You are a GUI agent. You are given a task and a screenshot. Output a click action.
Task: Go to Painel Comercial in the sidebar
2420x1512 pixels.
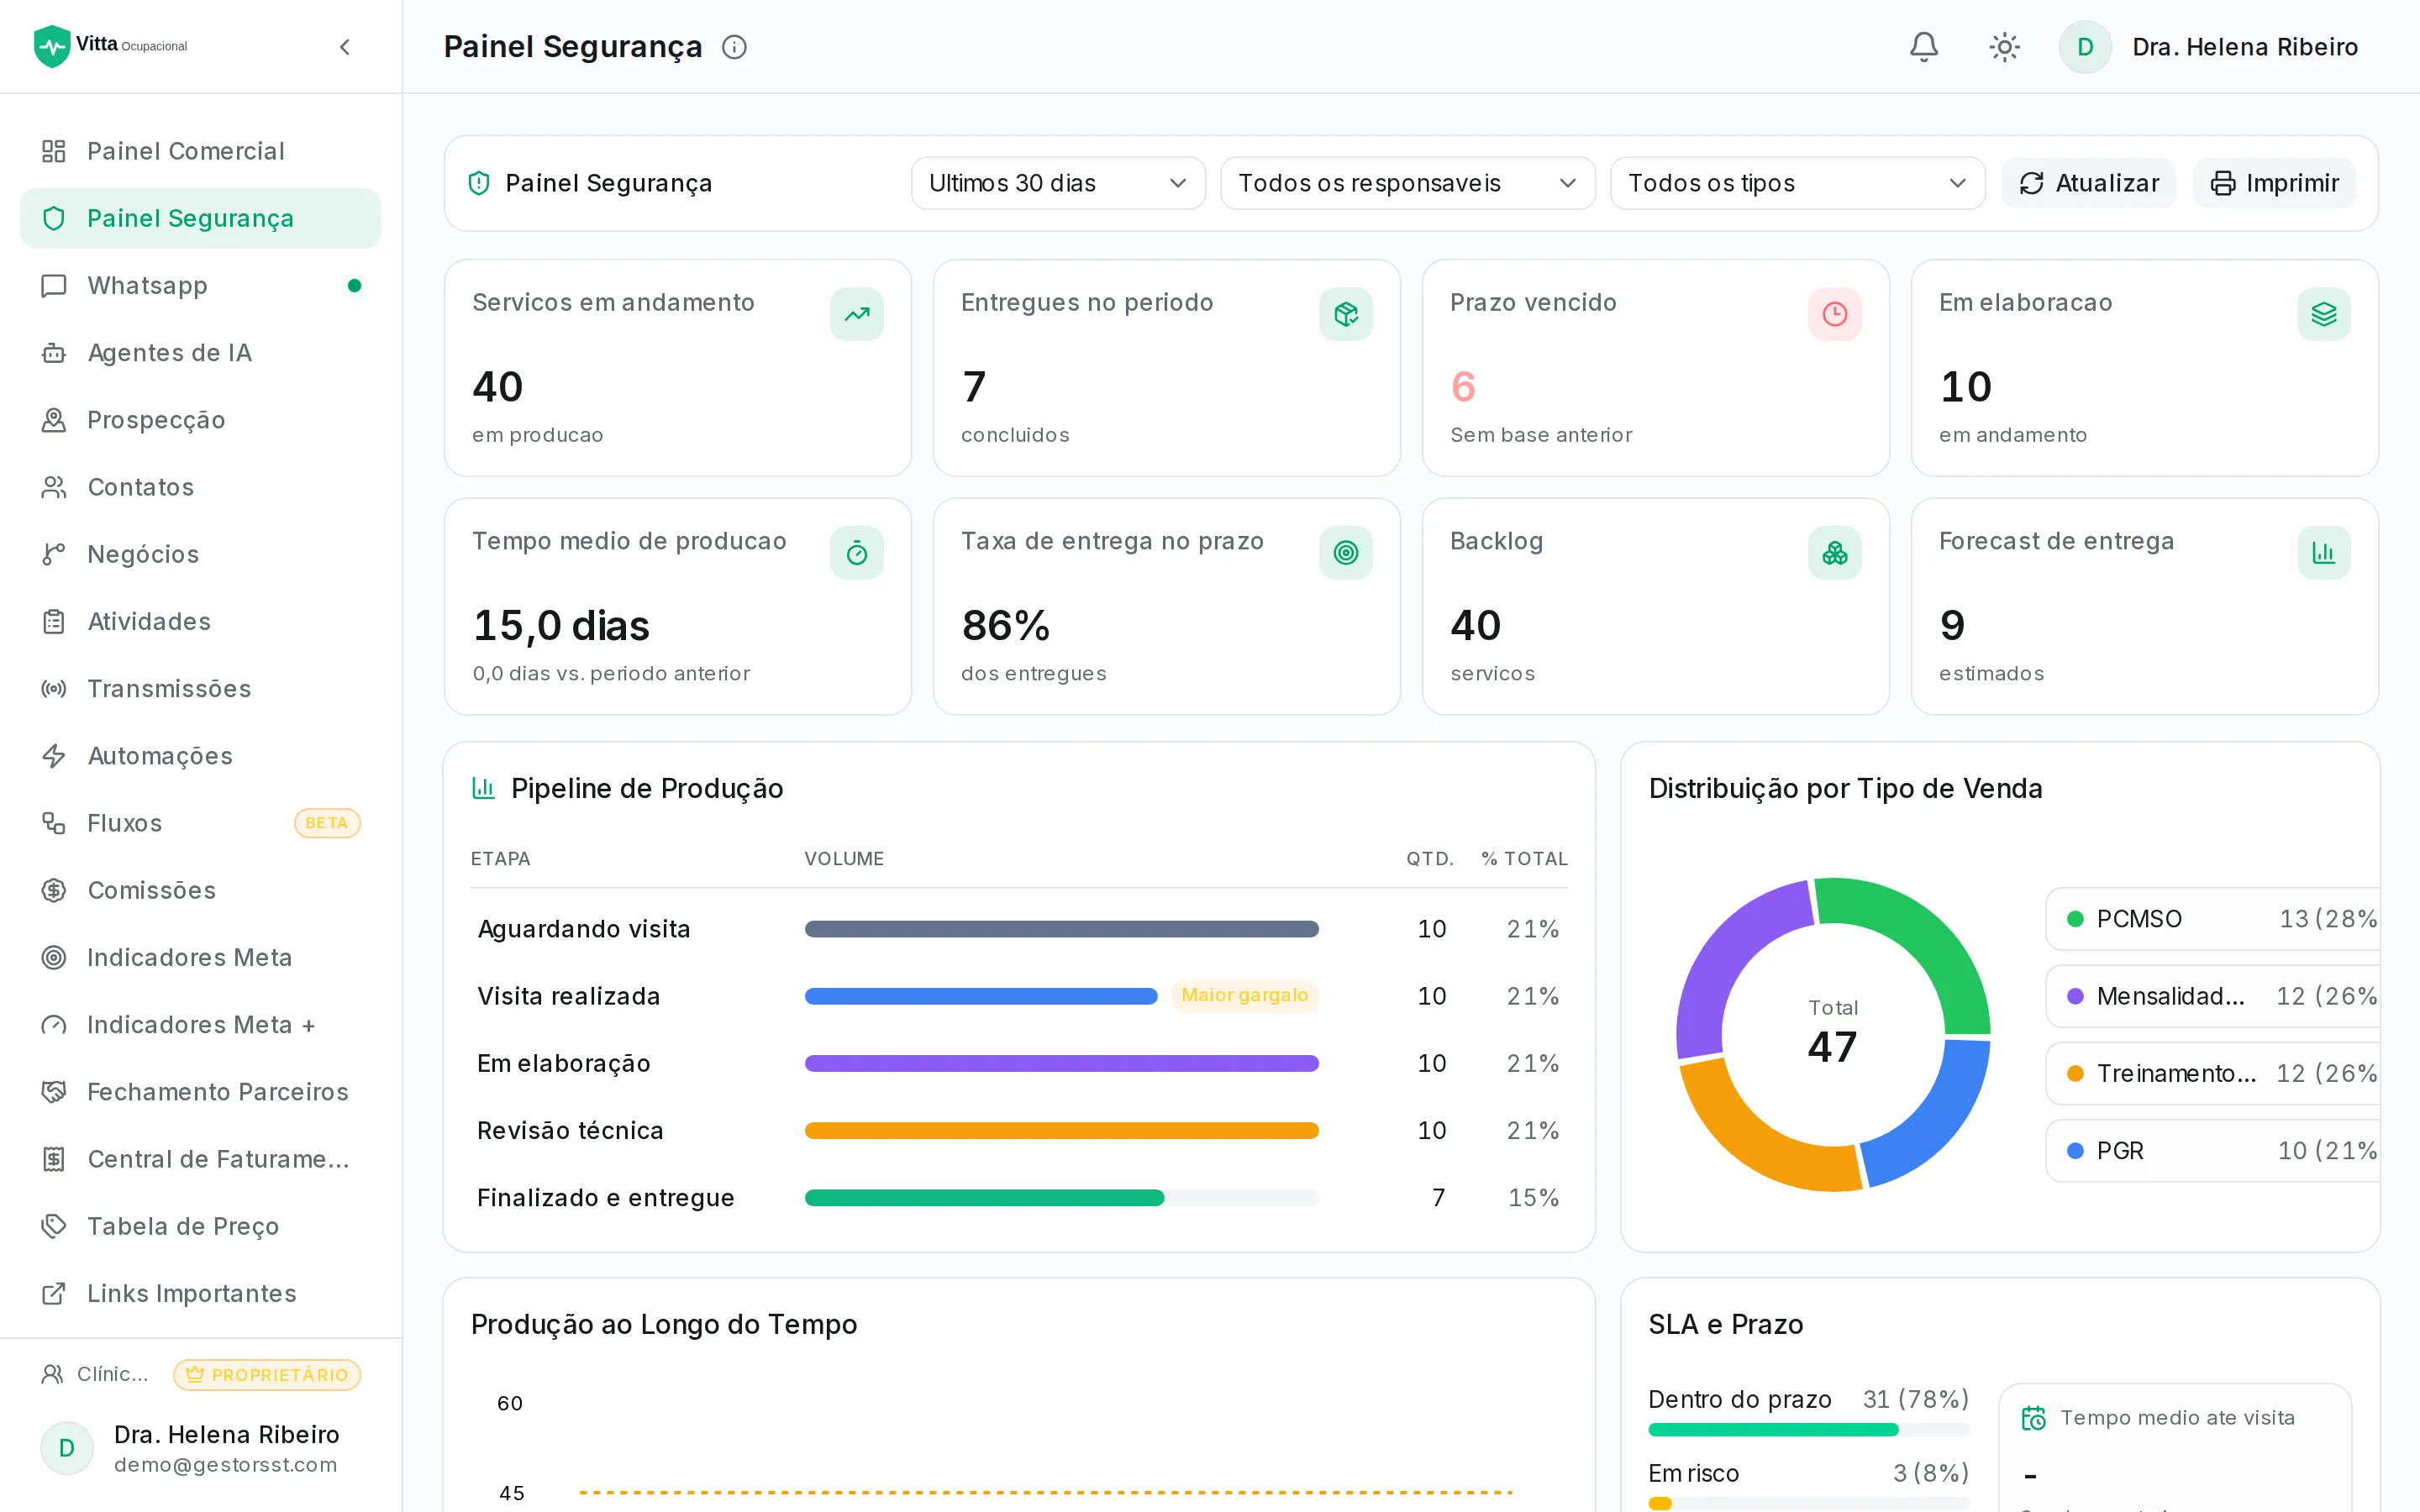(200, 151)
